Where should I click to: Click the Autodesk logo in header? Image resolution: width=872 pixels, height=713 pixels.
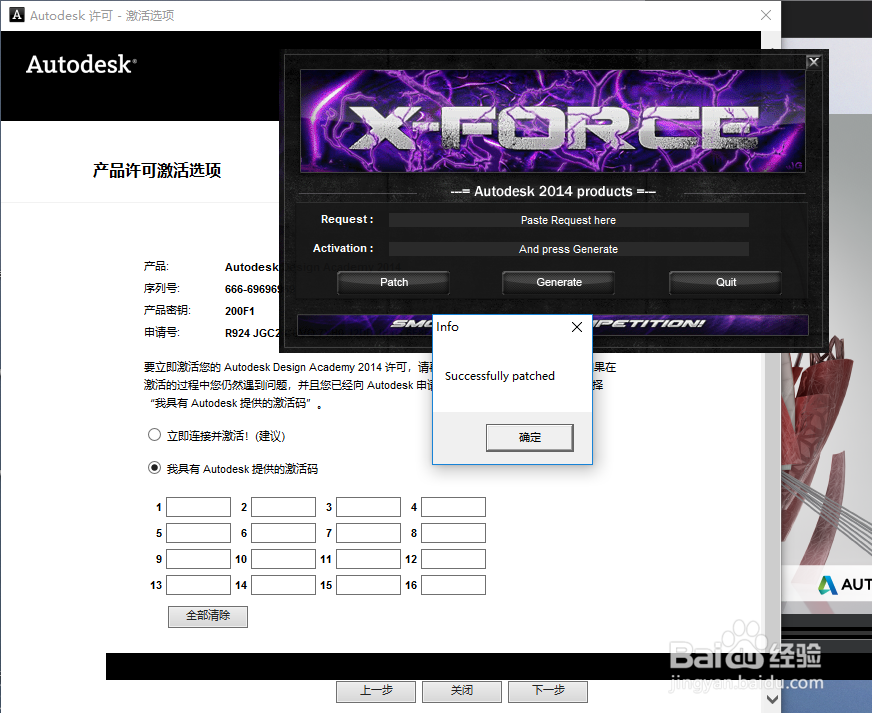[x=81, y=65]
